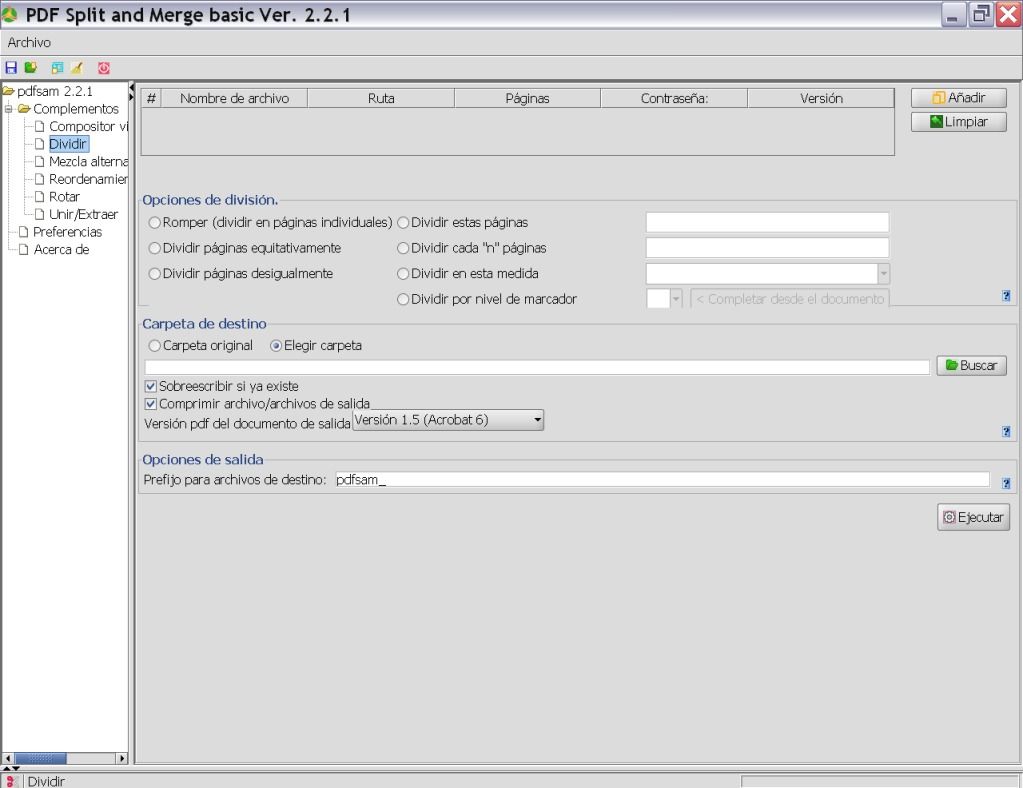This screenshot has width=1023, height=788.
Task: Click Completar desde el documento button
Action: pyautogui.click(x=789, y=299)
